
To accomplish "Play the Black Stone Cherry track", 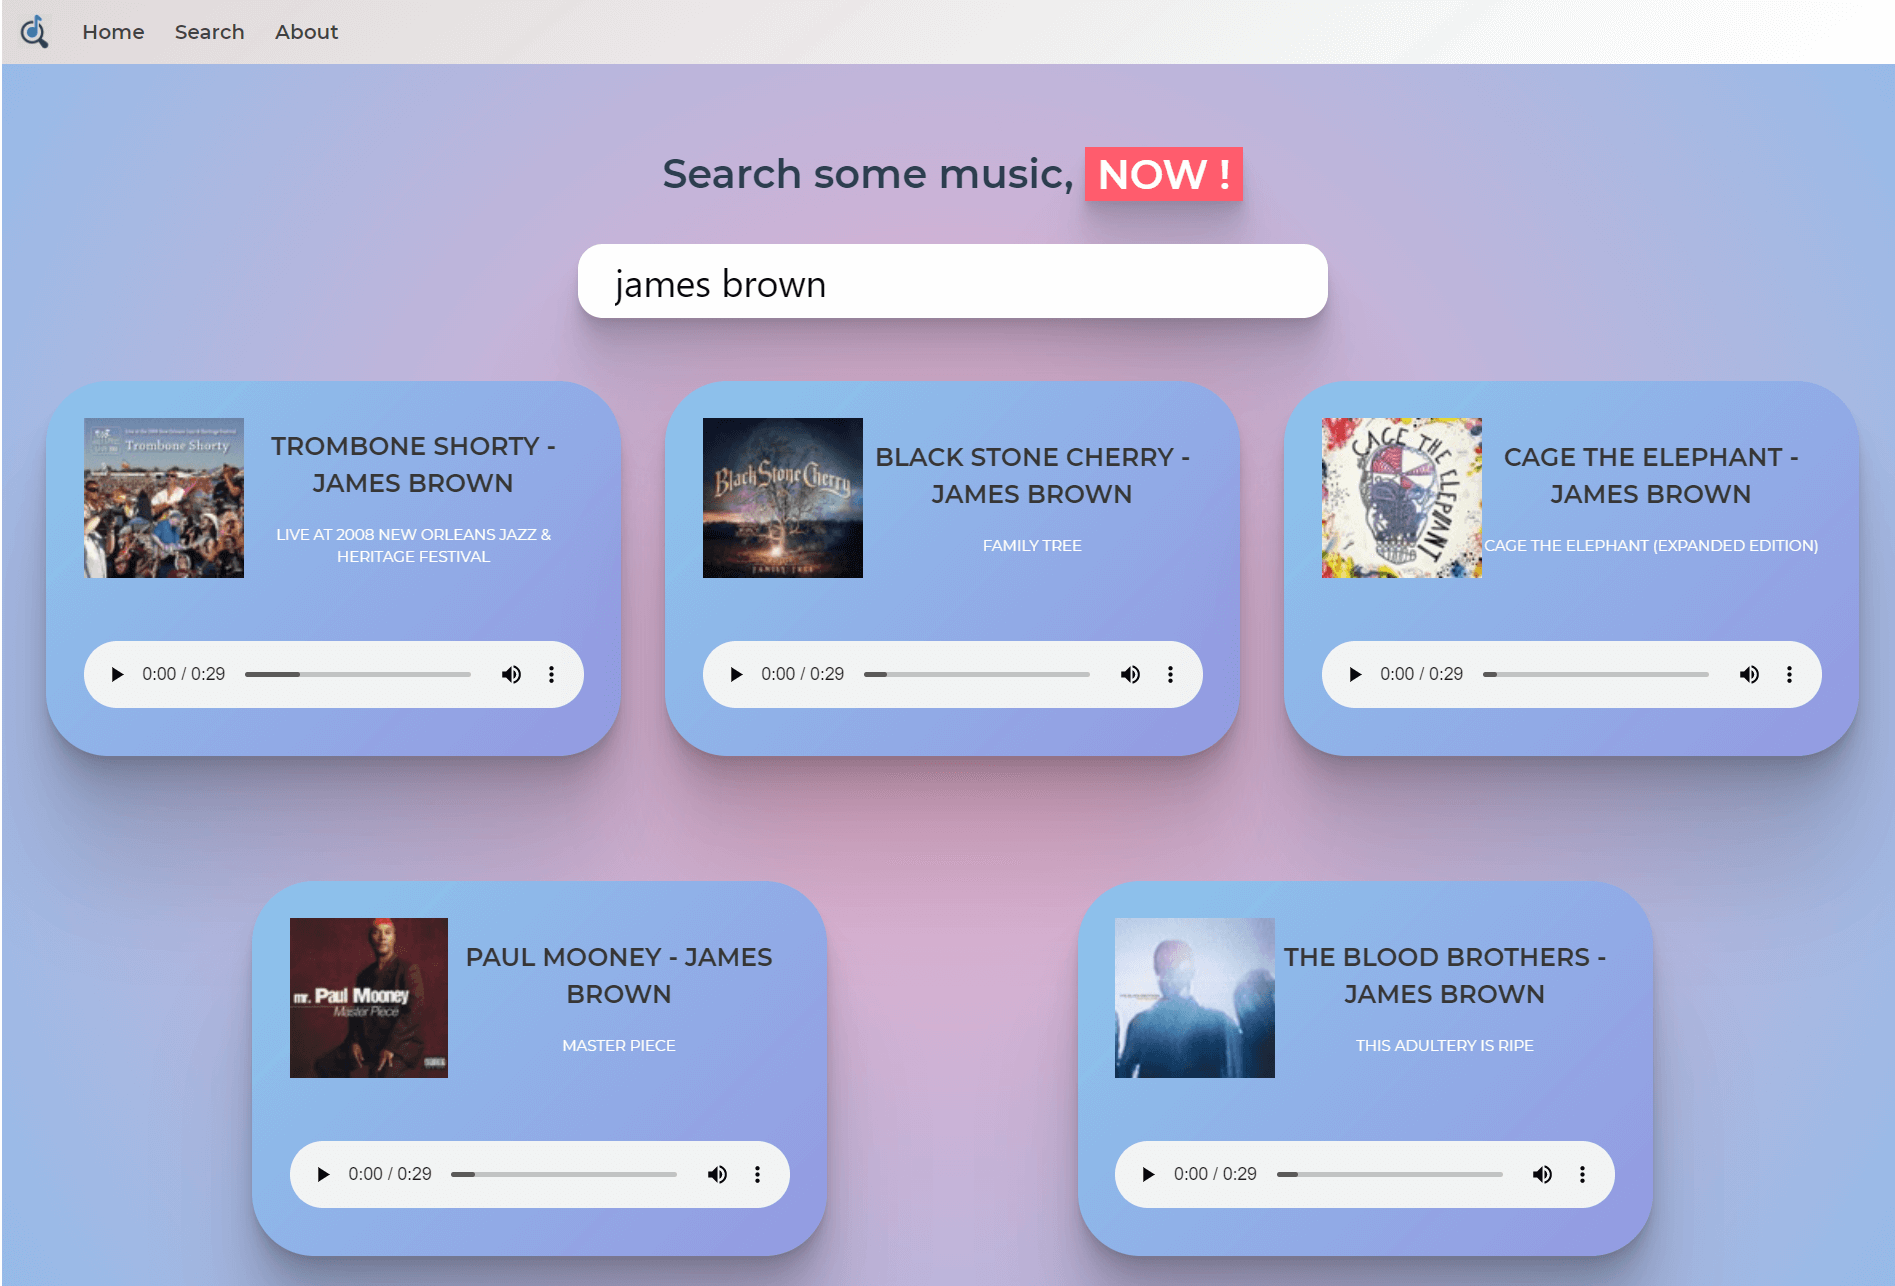I will tap(736, 674).
